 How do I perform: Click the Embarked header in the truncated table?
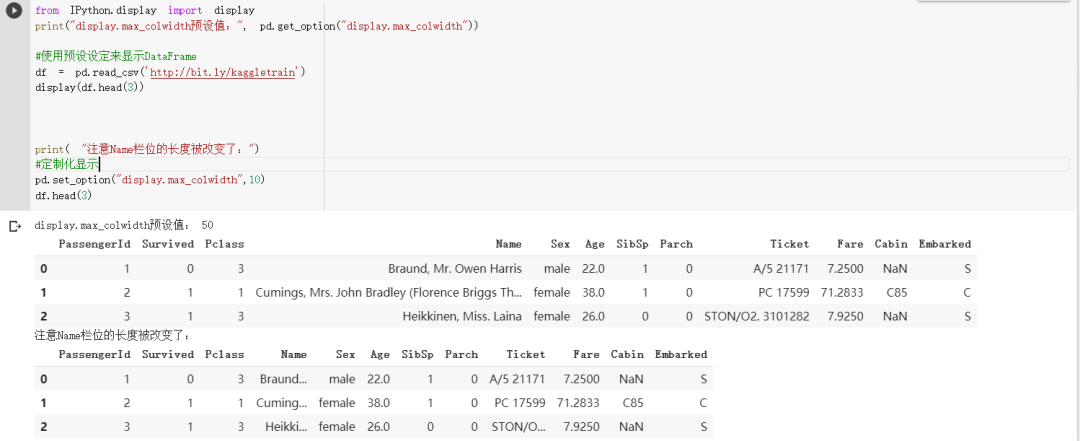680,355
